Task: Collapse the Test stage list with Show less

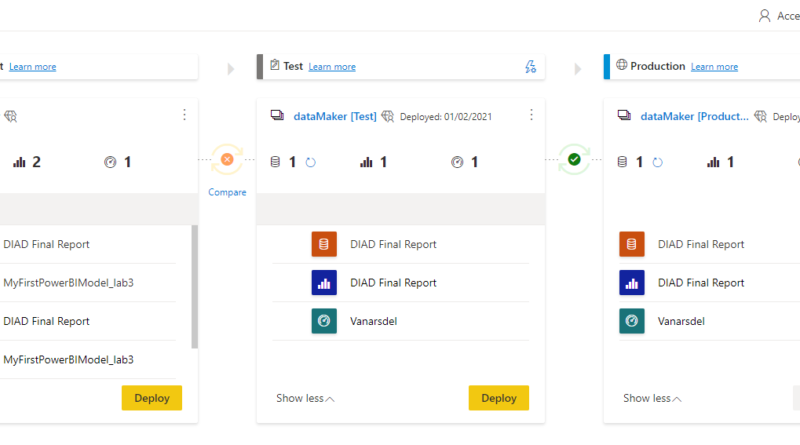Action: (305, 398)
